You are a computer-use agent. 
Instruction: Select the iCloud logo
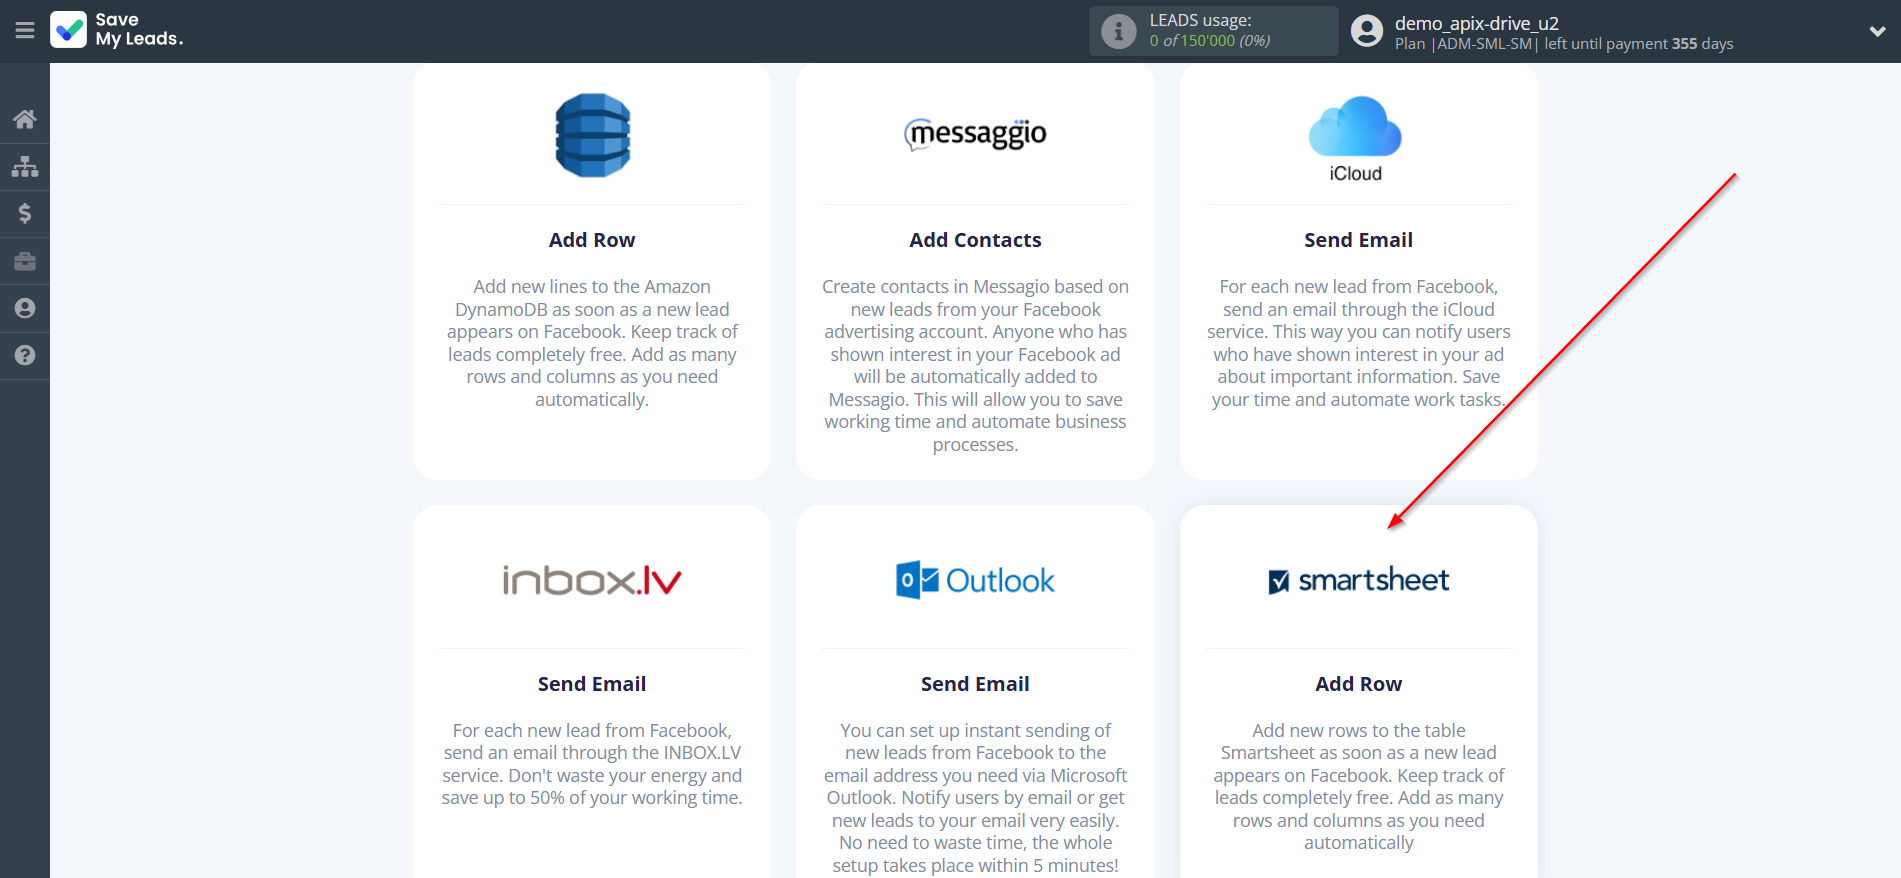point(1356,138)
